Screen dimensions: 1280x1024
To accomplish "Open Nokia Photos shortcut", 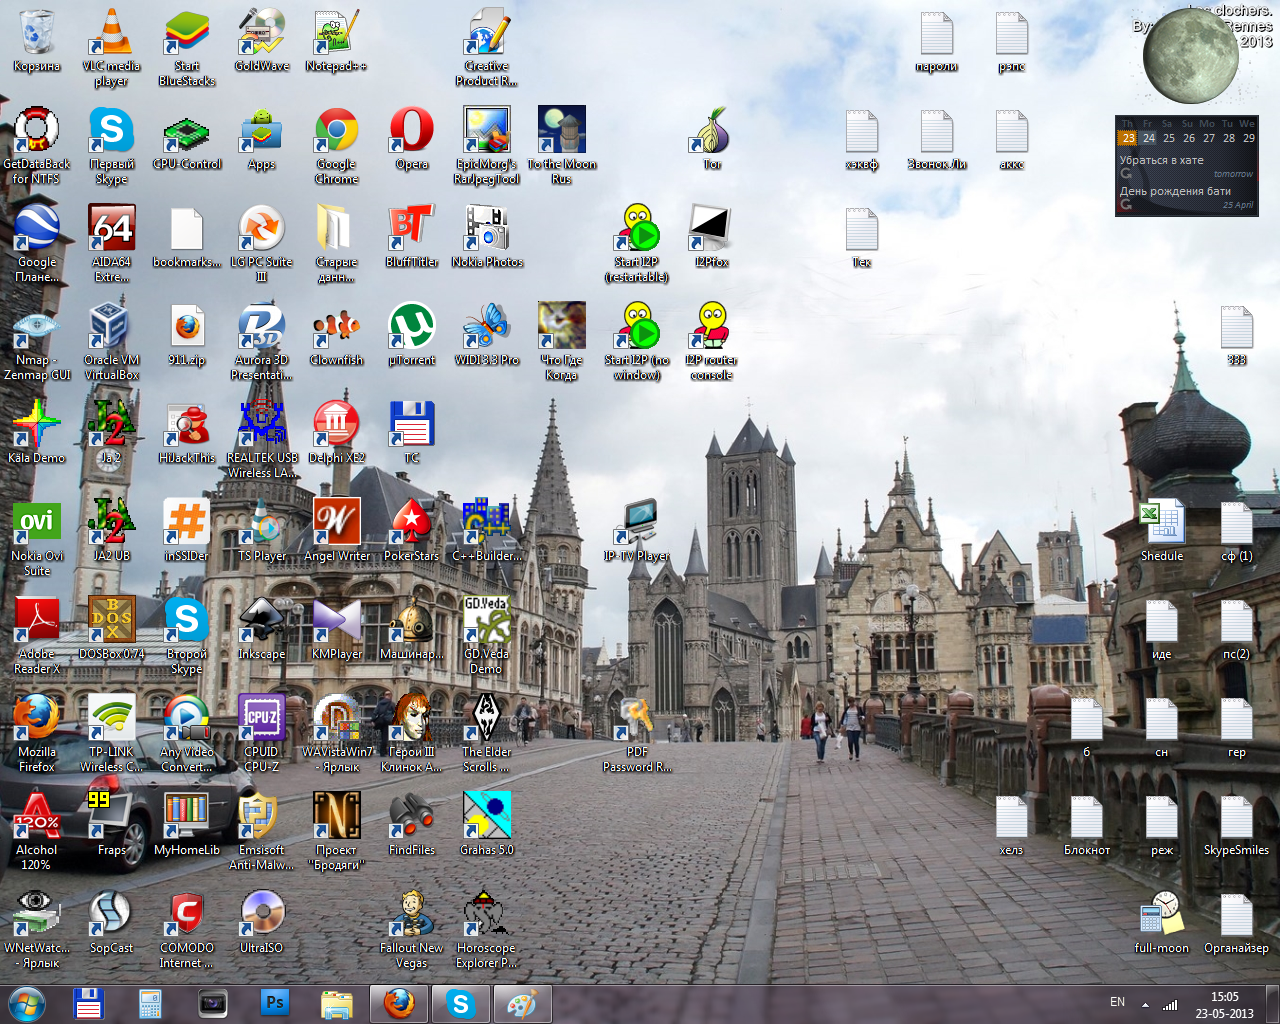I will coord(487,237).
